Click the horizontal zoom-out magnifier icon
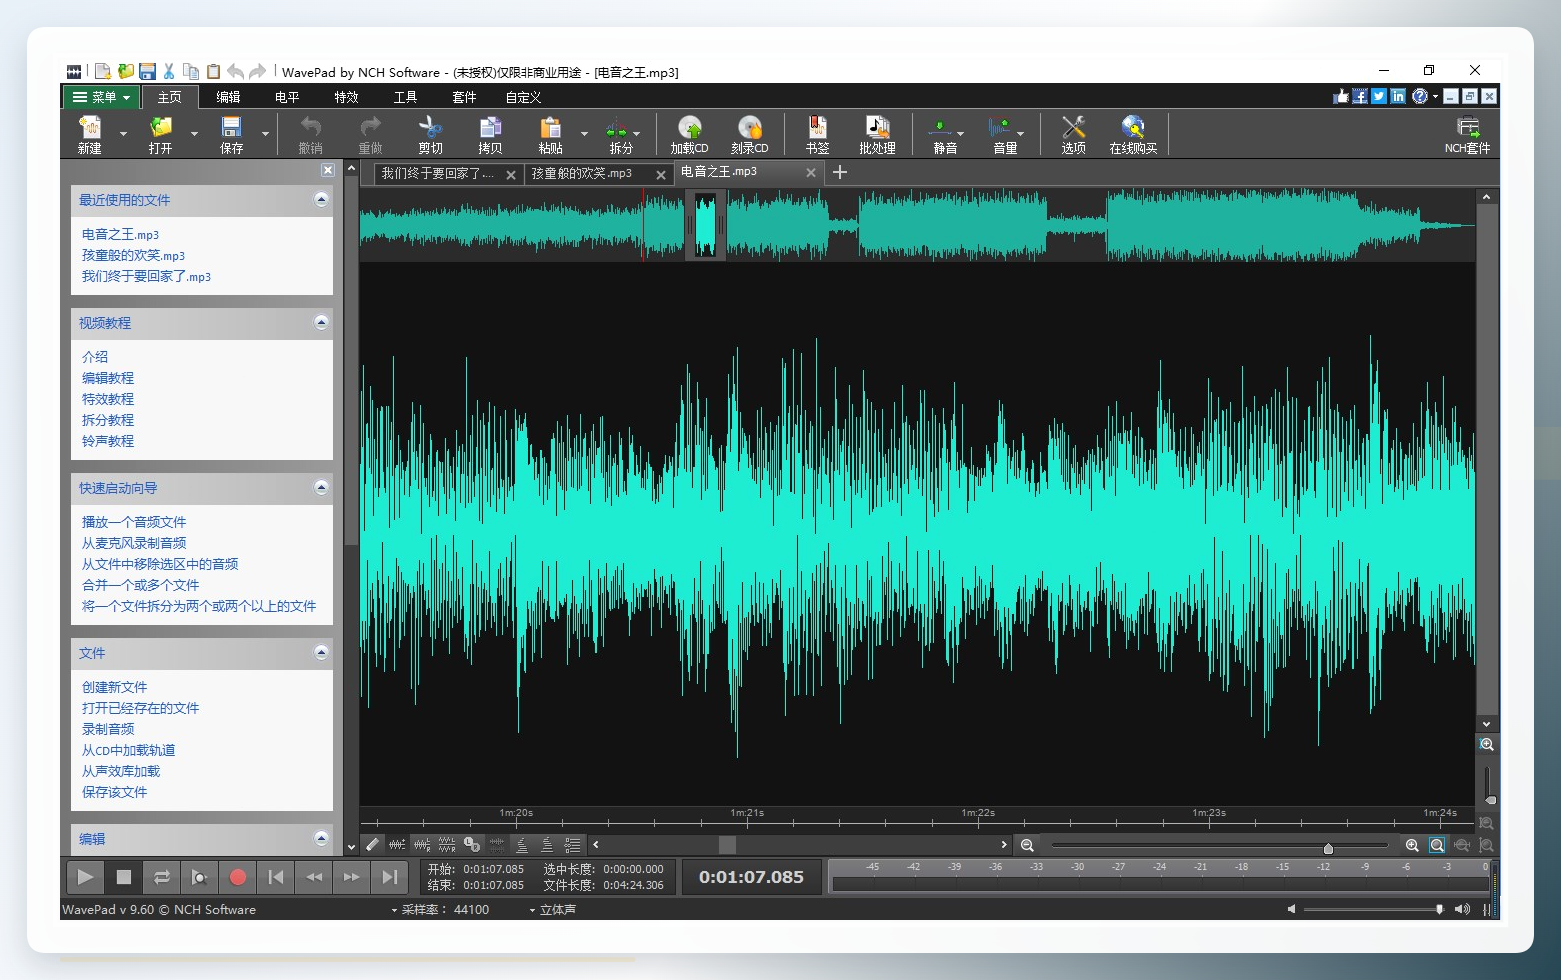 tap(1027, 845)
